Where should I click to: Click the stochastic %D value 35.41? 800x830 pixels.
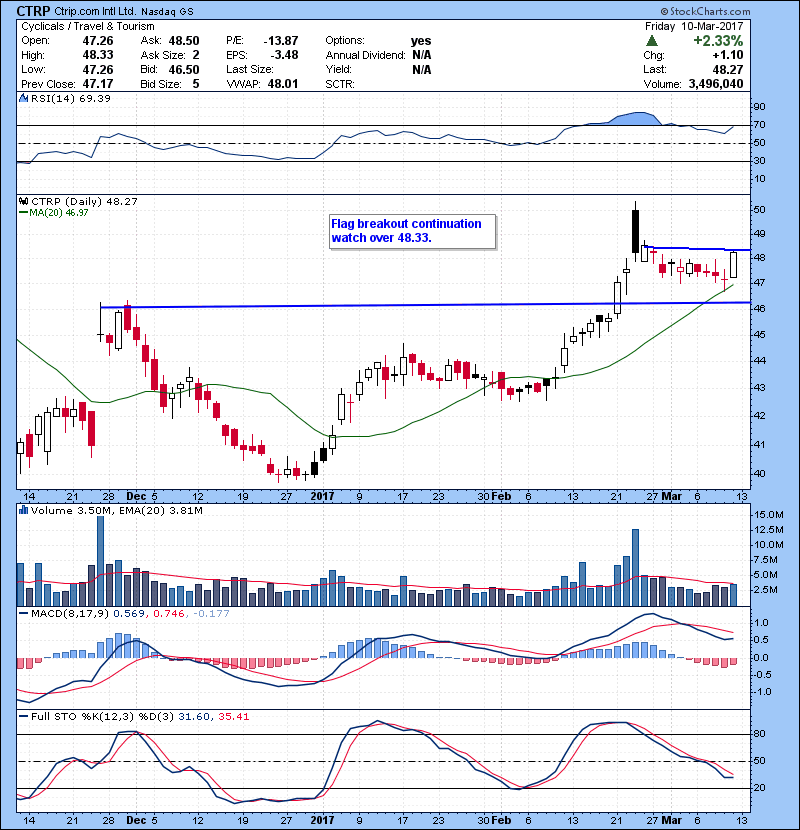233,717
